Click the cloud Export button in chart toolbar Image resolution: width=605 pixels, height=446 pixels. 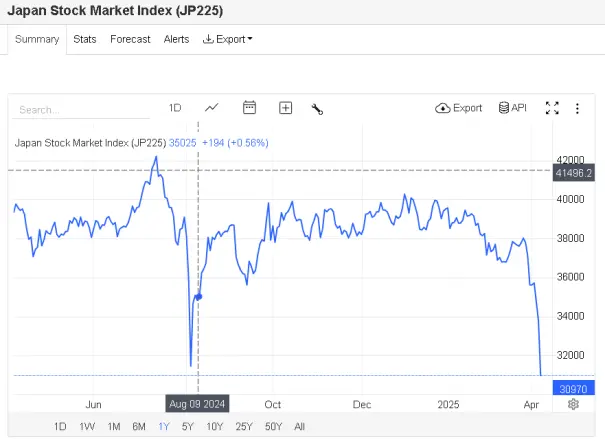tap(458, 108)
